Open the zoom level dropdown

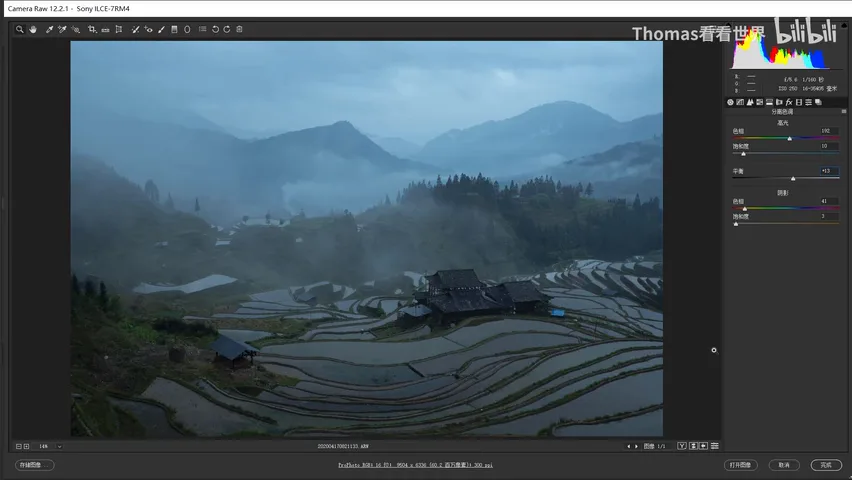(59, 446)
